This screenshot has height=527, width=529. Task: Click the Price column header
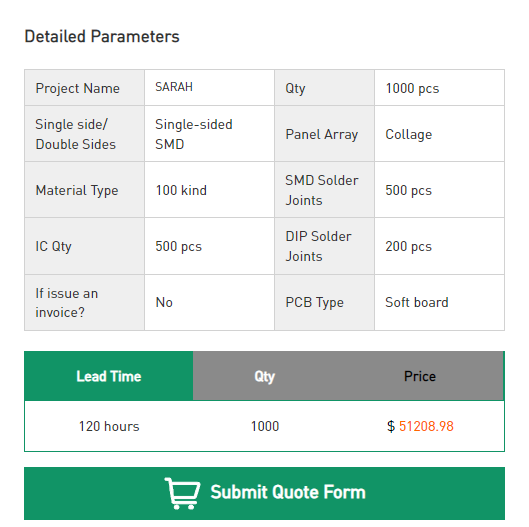[x=420, y=376]
